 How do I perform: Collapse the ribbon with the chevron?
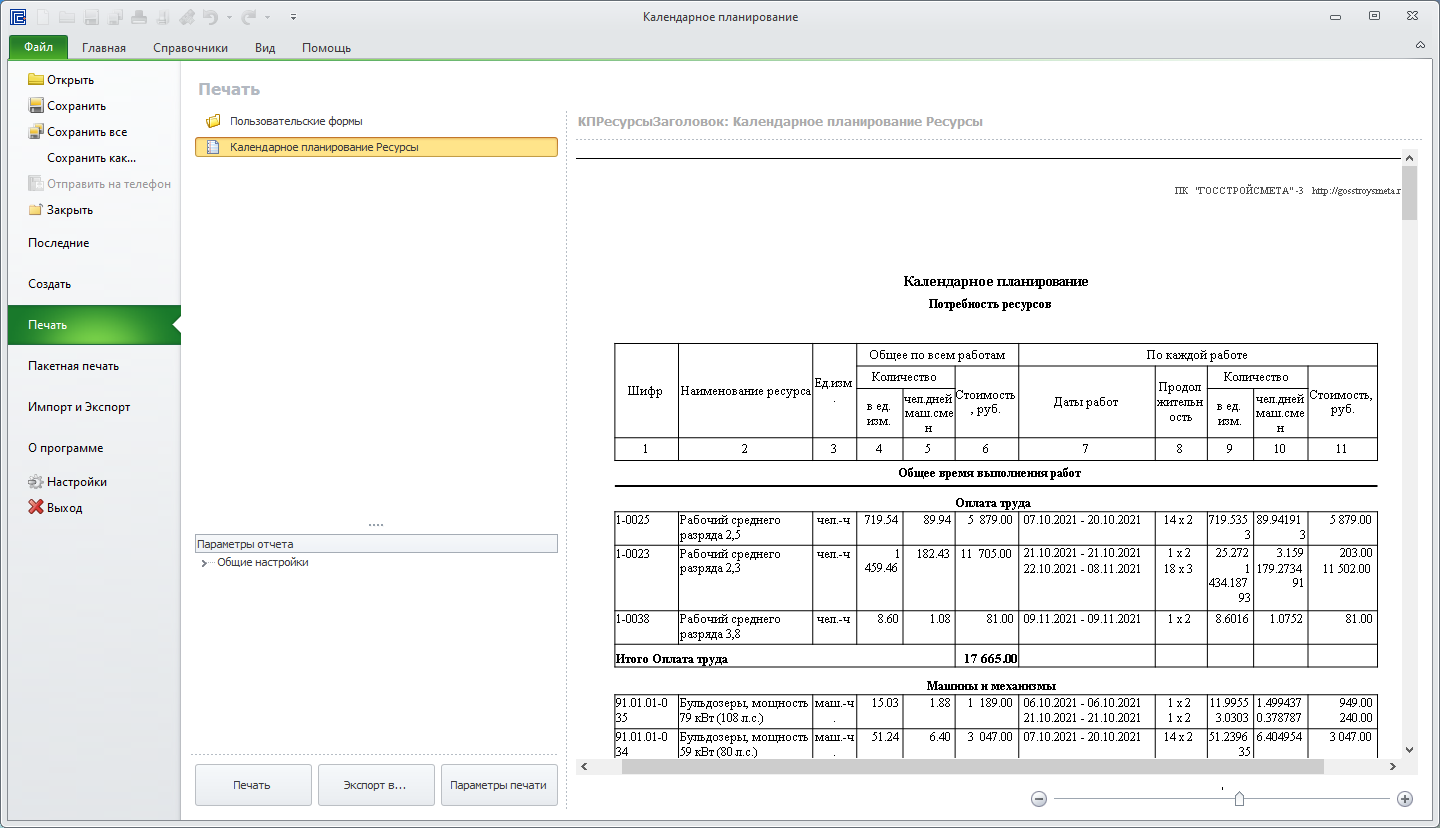point(1420,45)
